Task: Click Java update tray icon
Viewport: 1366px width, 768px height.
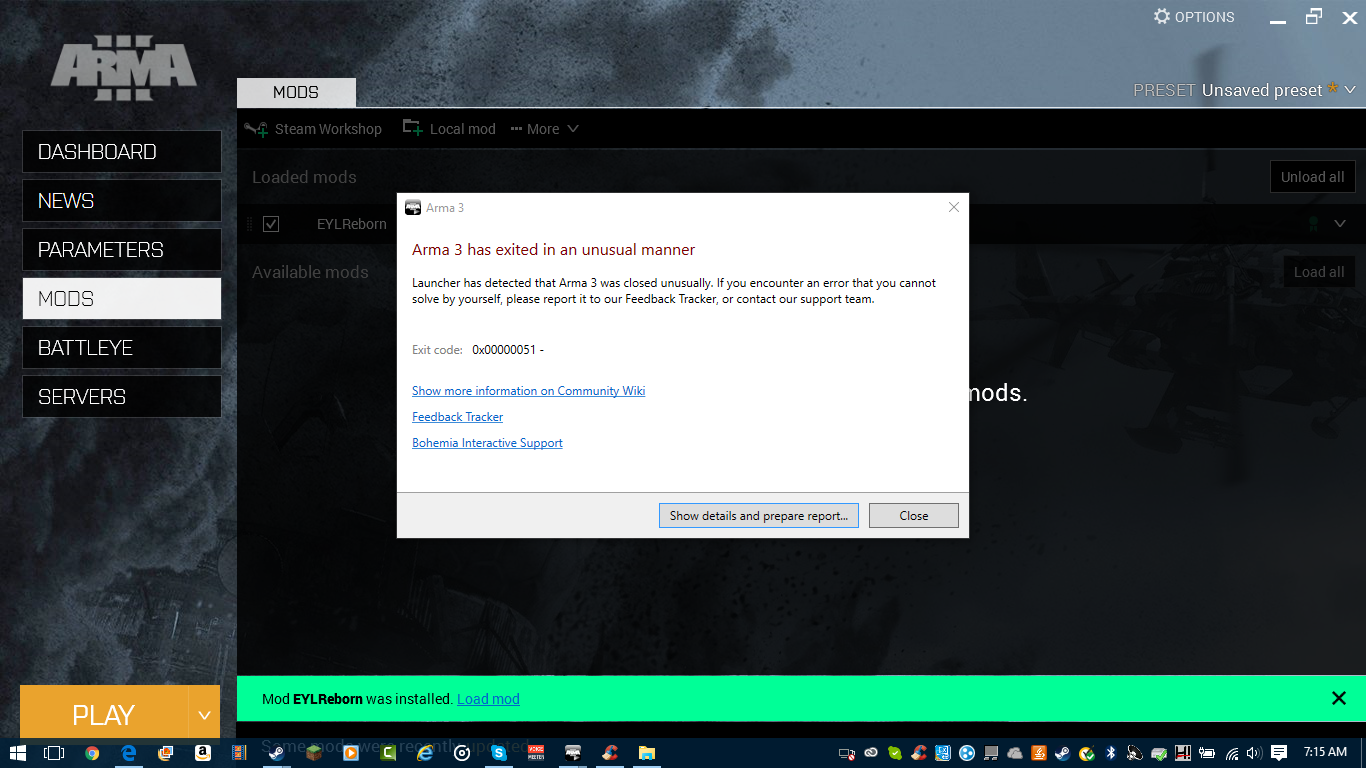Action: pos(1039,753)
